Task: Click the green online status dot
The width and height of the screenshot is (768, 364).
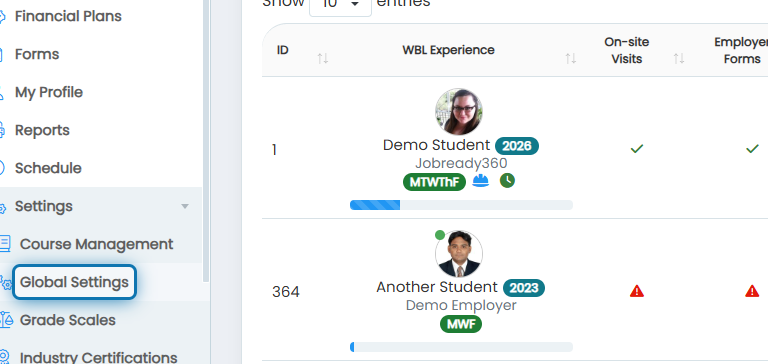Action: click(440, 235)
